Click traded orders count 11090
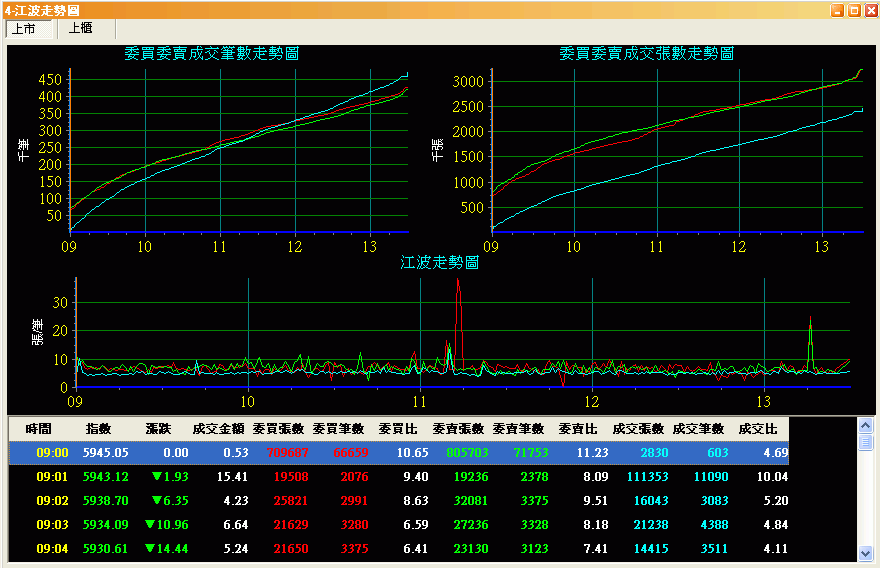 tap(711, 477)
